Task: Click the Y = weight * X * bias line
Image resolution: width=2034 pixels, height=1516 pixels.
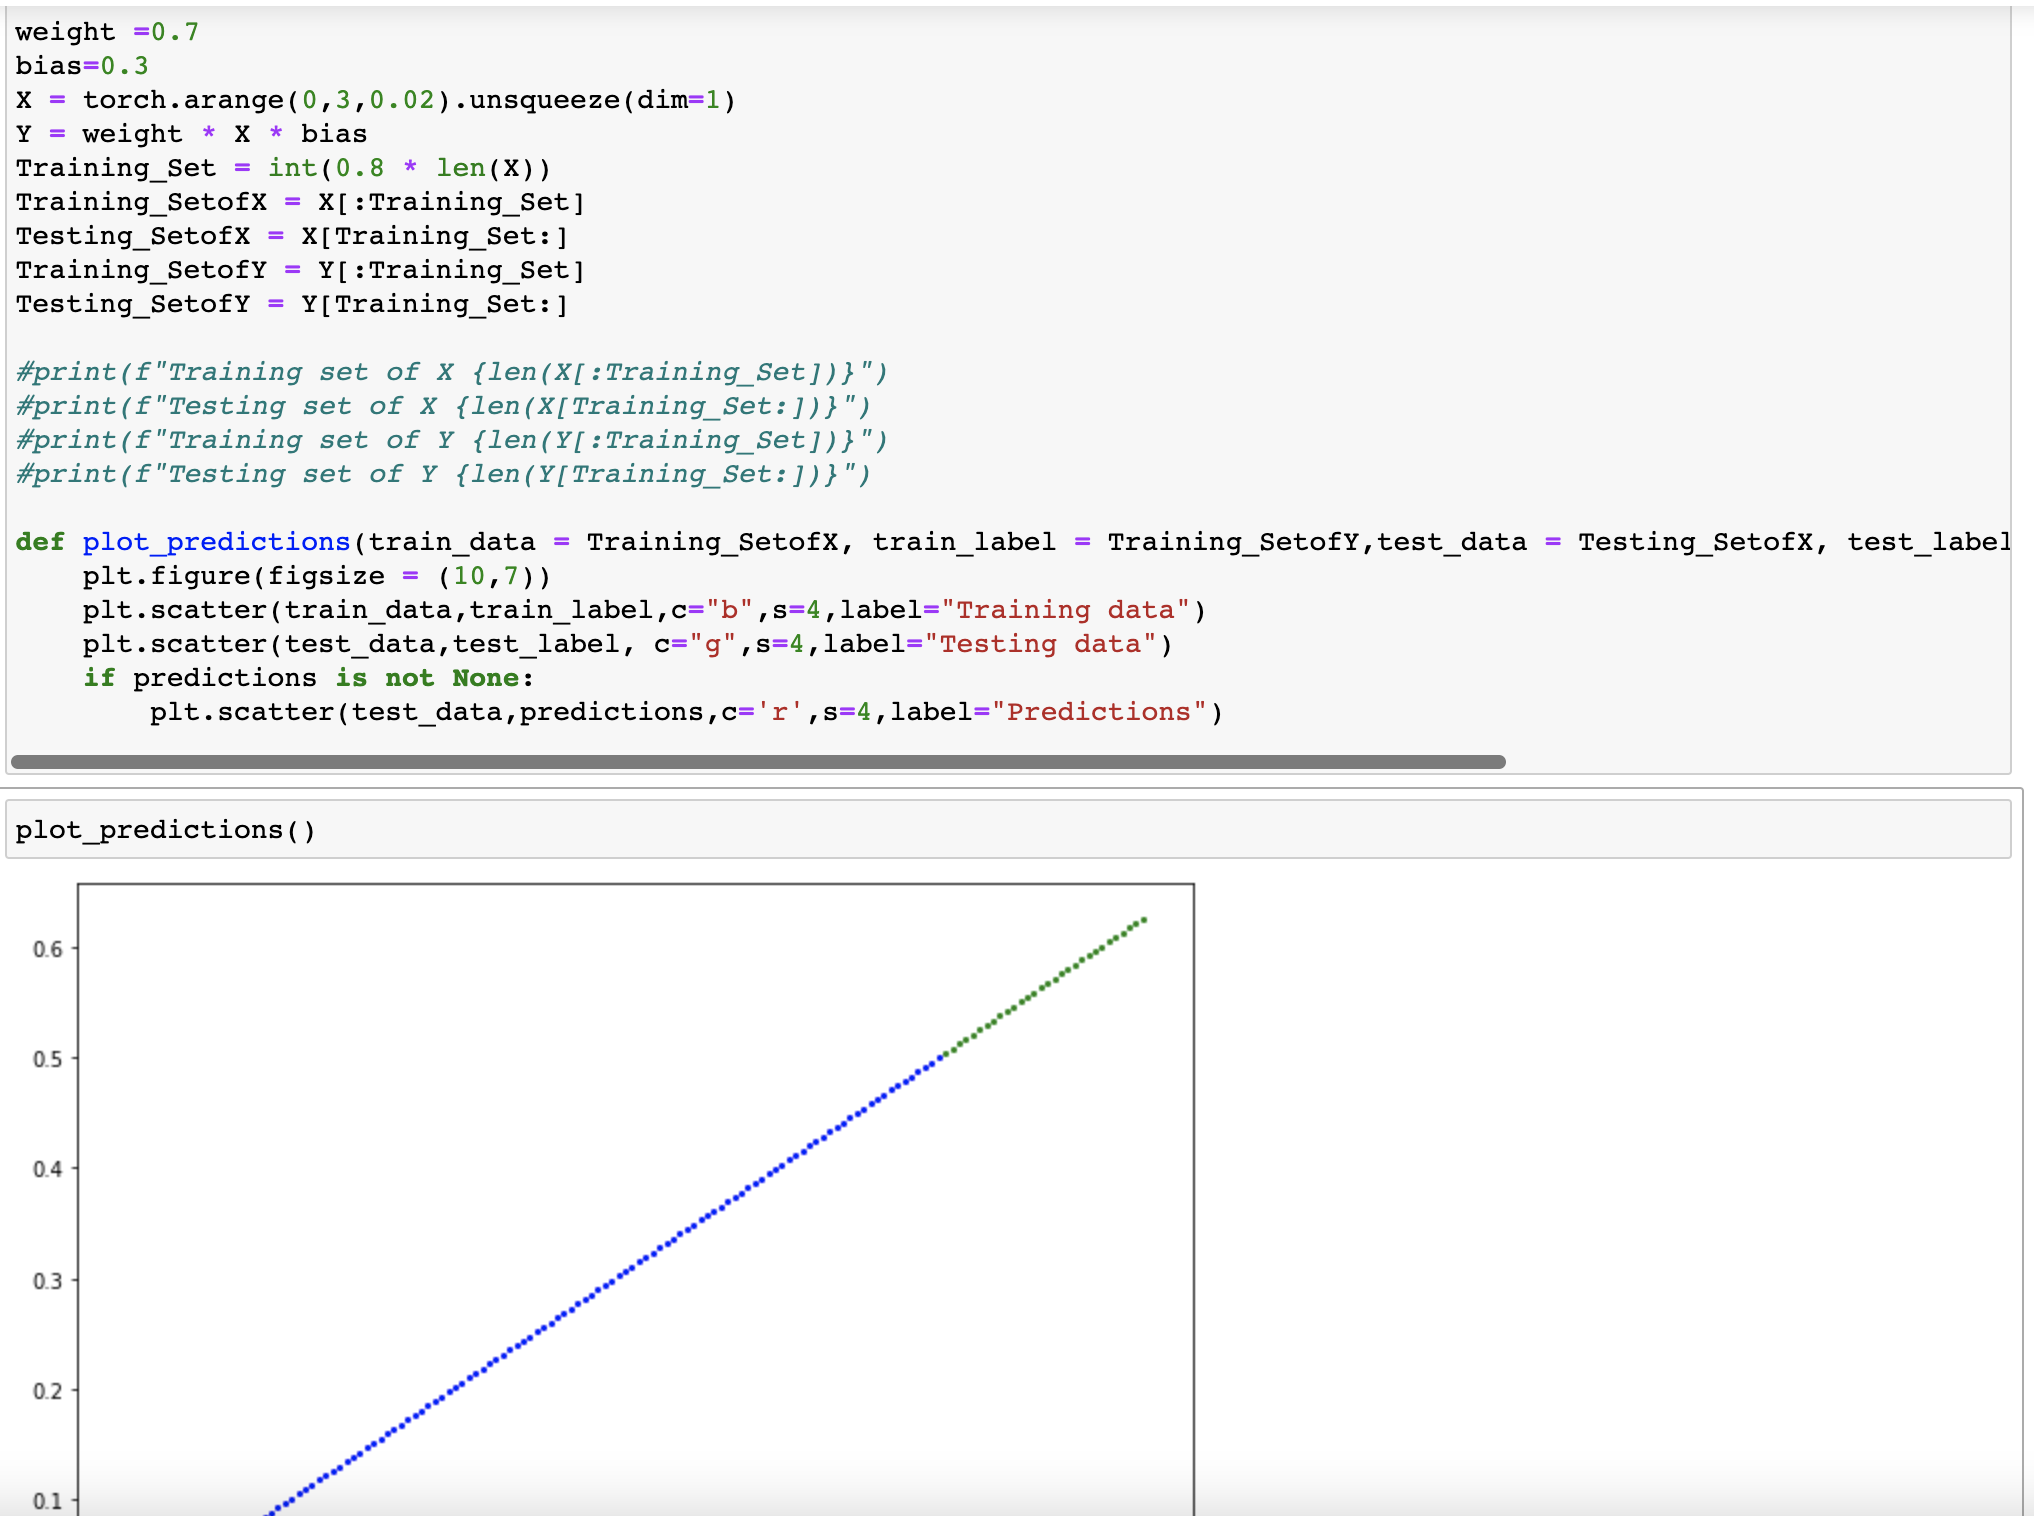Action: (x=190, y=133)
